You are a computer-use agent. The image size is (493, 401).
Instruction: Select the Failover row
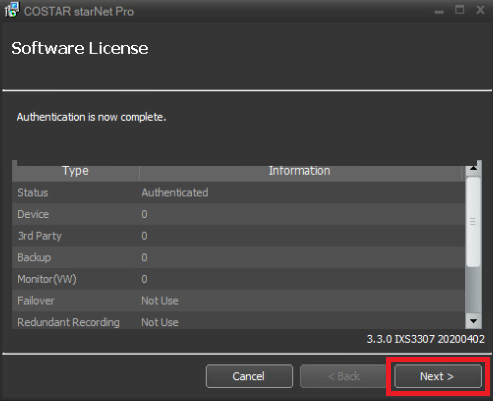(x=239, y=301)
